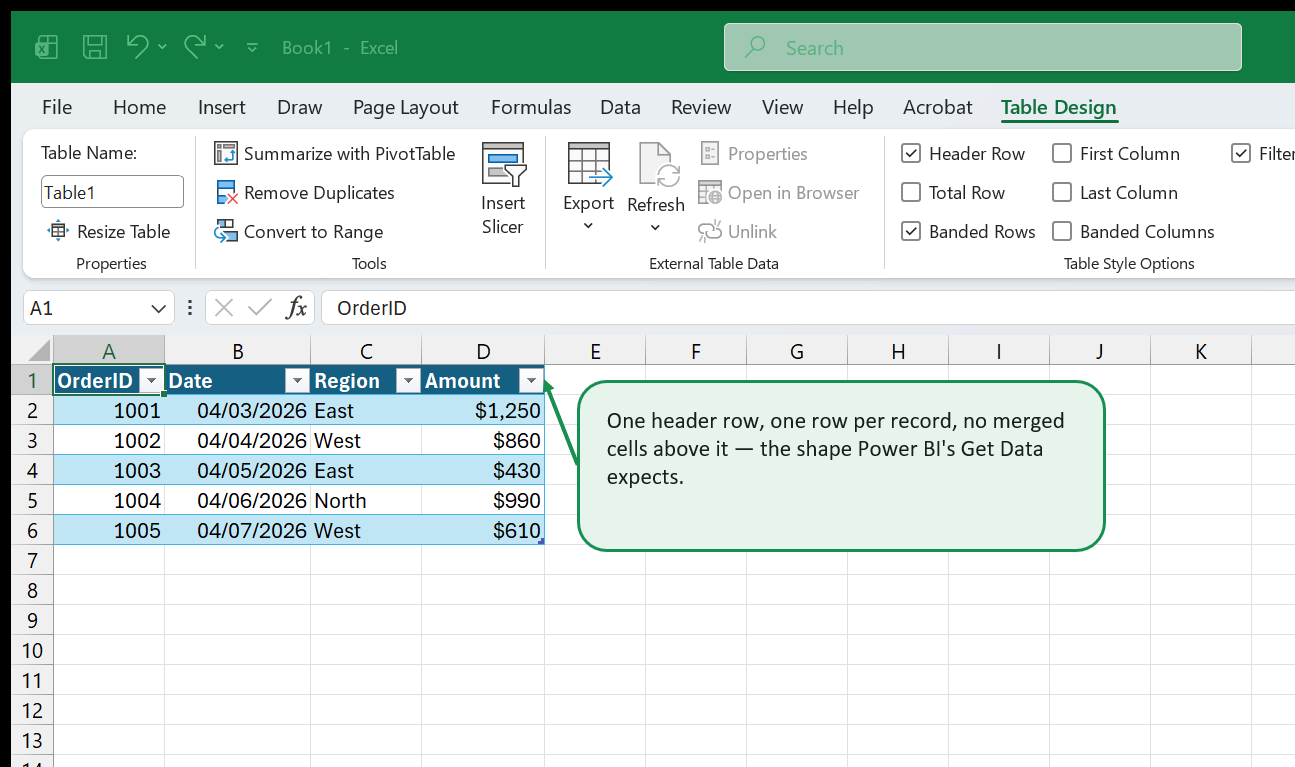Click the Table Name field containing Table1

(112, 192)
